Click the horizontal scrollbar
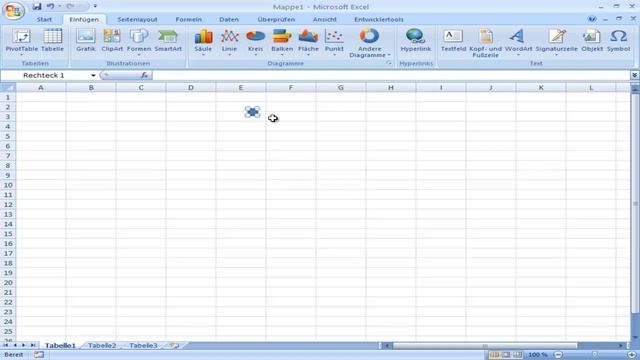The width and height of the screenshot is (640, 360). [485, 346]
